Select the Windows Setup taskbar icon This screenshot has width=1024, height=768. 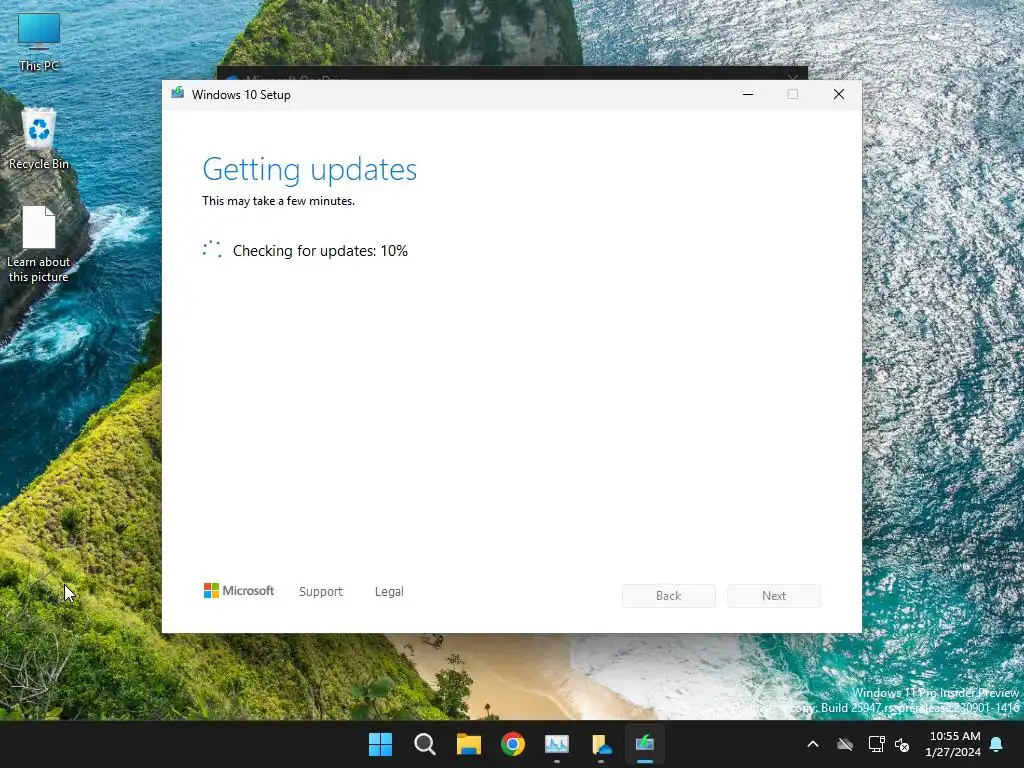(645, 744)
